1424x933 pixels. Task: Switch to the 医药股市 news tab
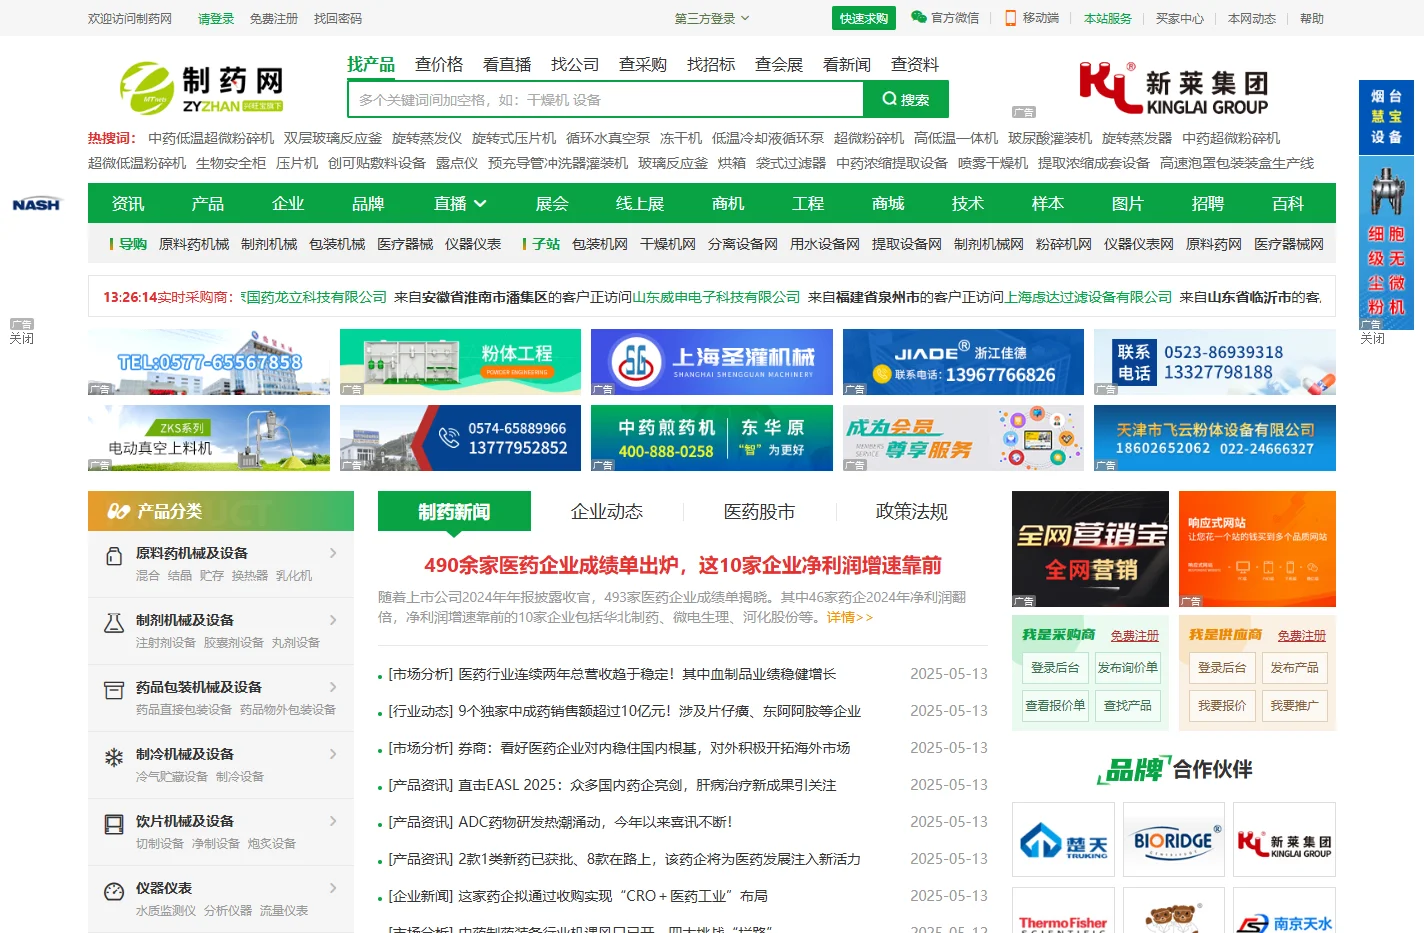[759, 511]
